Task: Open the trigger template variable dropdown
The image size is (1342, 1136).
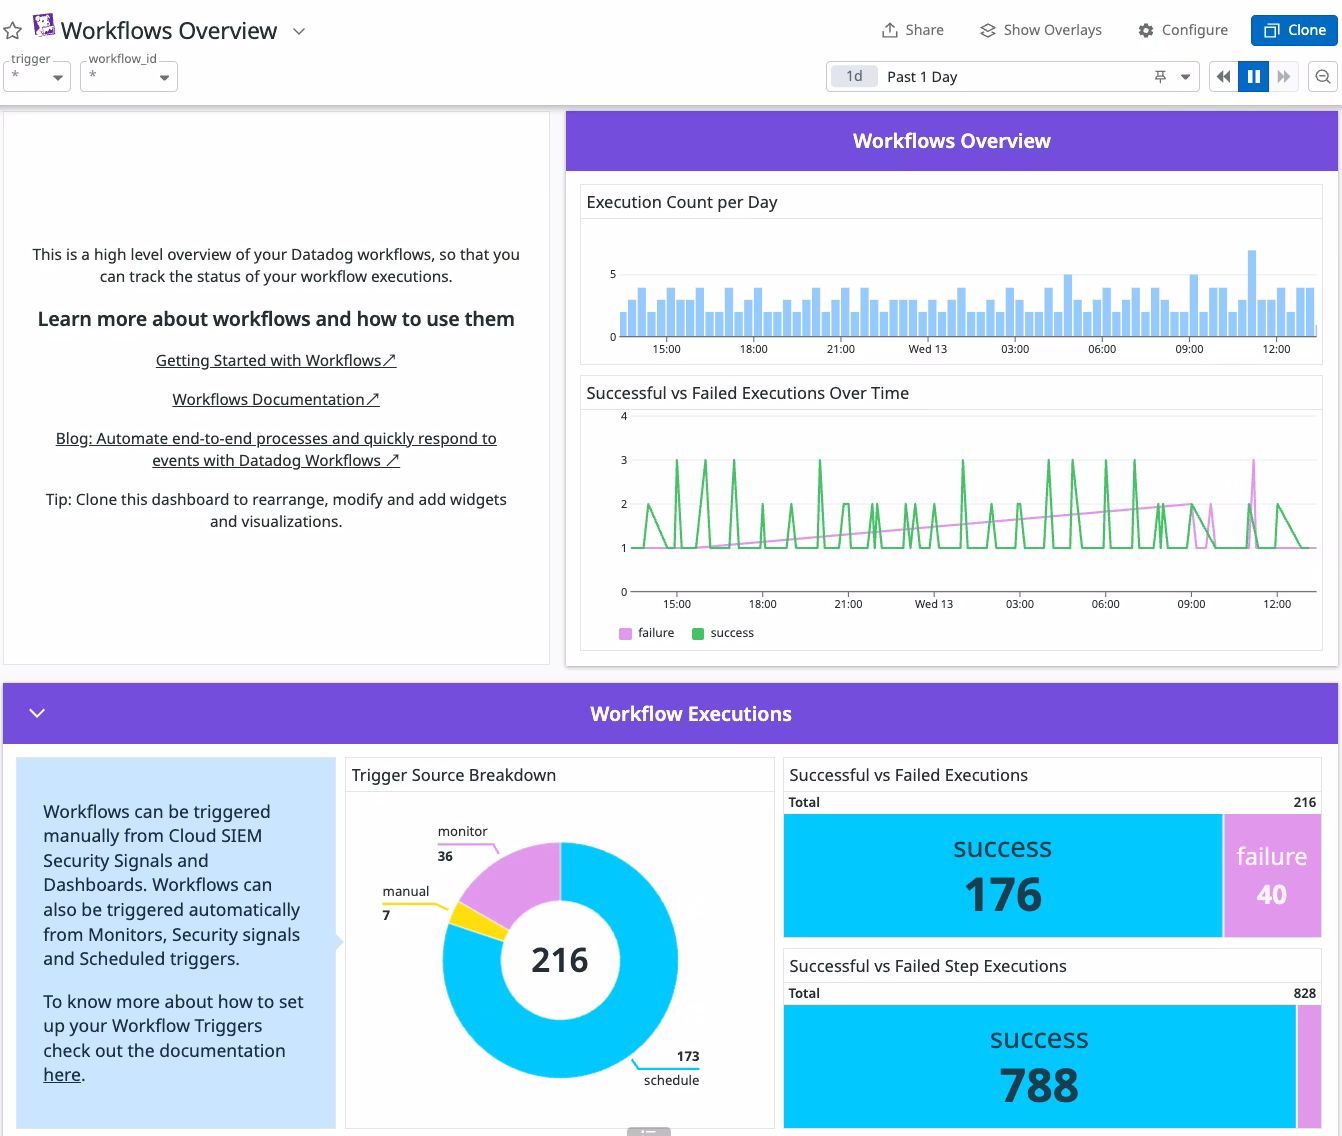Action: pos(37,77)
